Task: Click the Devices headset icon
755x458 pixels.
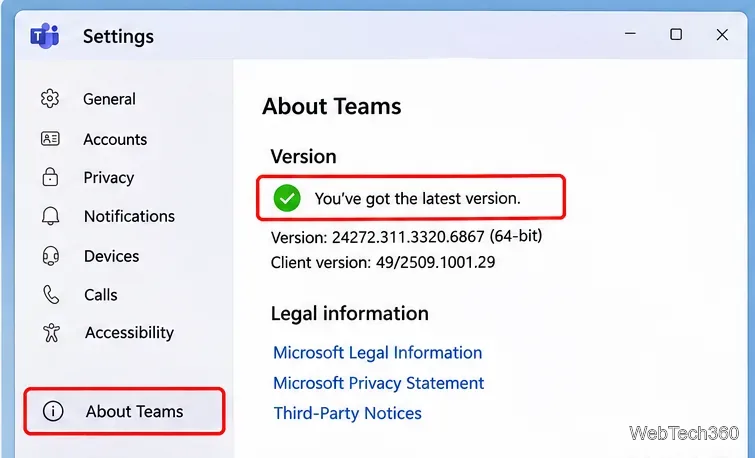Action: 51,256
